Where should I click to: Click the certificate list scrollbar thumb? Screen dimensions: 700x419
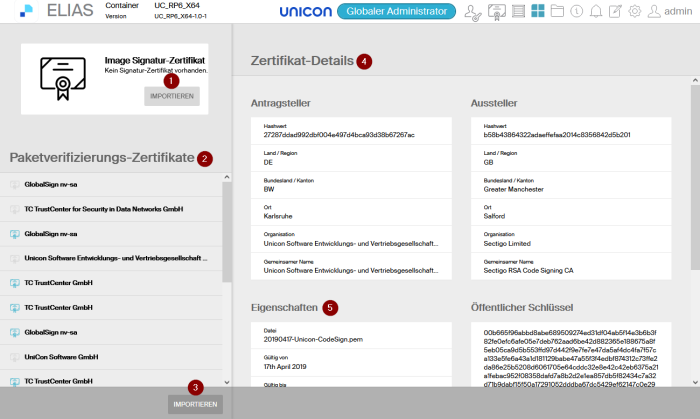[x=227, y=232]
